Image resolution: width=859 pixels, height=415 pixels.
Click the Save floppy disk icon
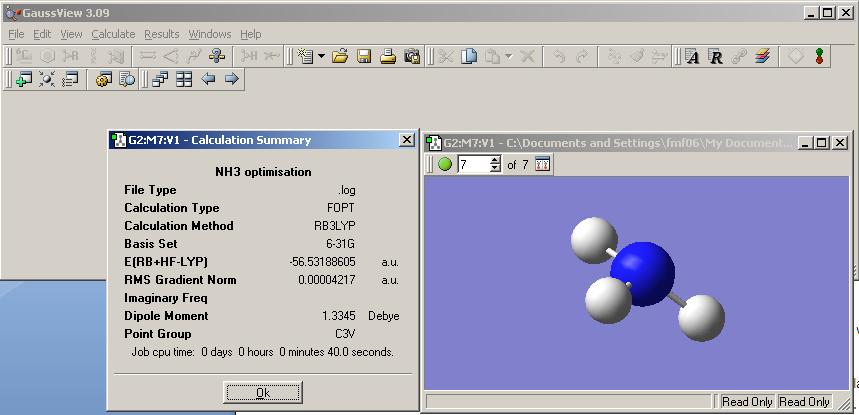[364, 57]
